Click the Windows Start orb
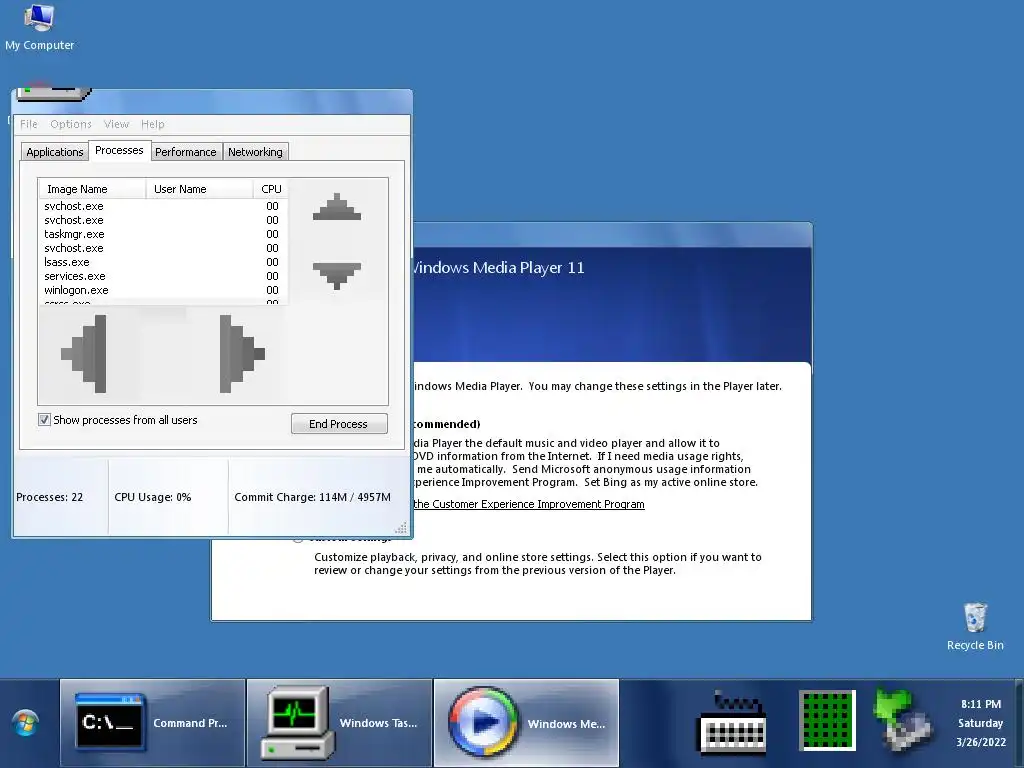This screenshot has width=1024, height=768. click(26, 724)
